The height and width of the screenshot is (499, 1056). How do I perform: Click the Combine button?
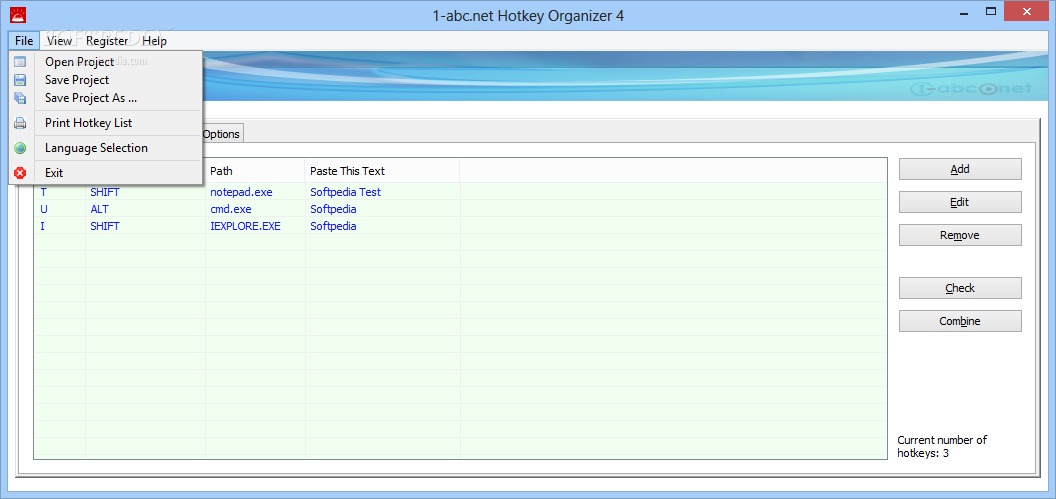pyautogui.click(x=960, y=321)
